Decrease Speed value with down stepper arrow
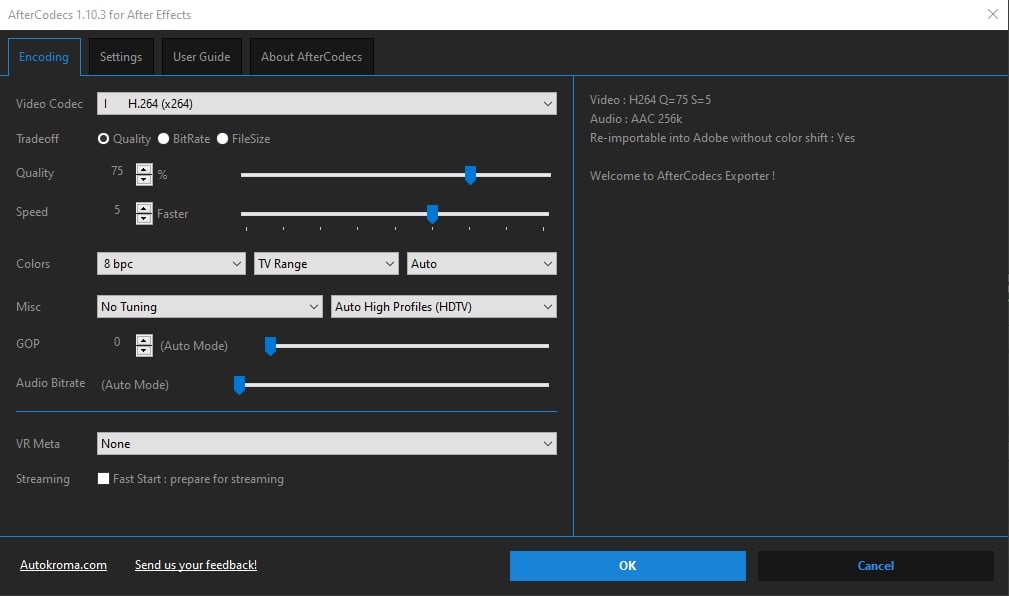Screen dimensions: 1009x596 144,218
